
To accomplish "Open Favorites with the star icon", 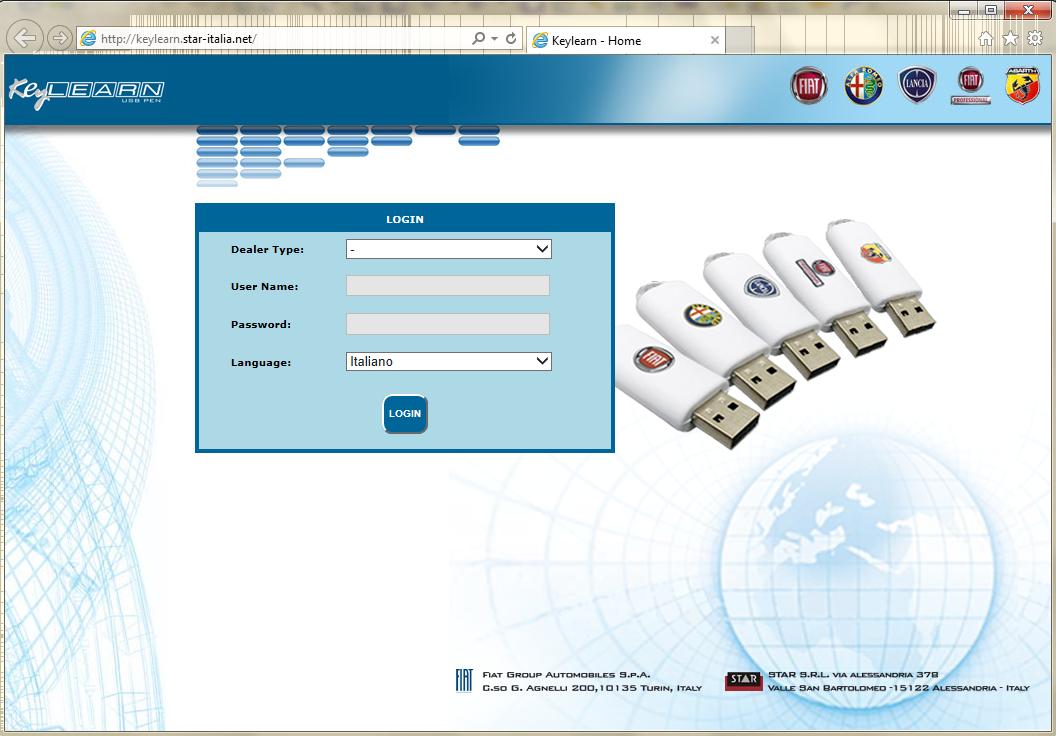I will 1010,38.
